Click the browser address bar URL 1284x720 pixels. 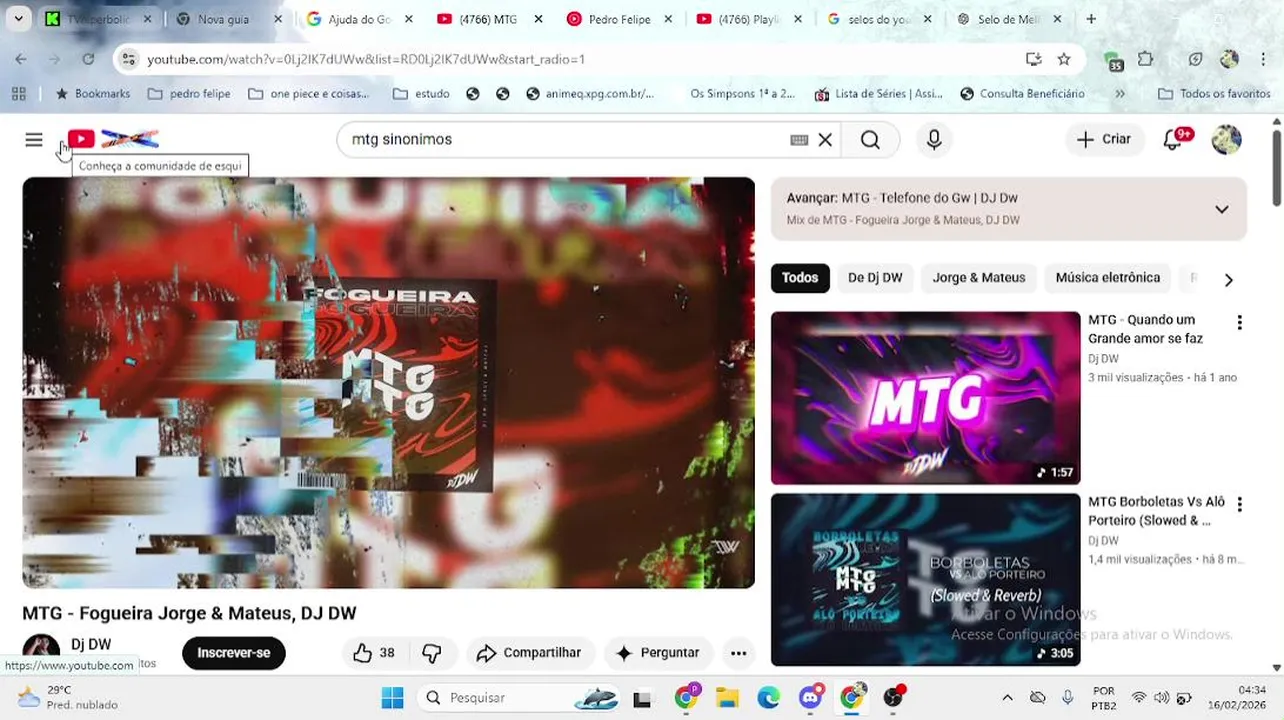(x=366, y=60)
